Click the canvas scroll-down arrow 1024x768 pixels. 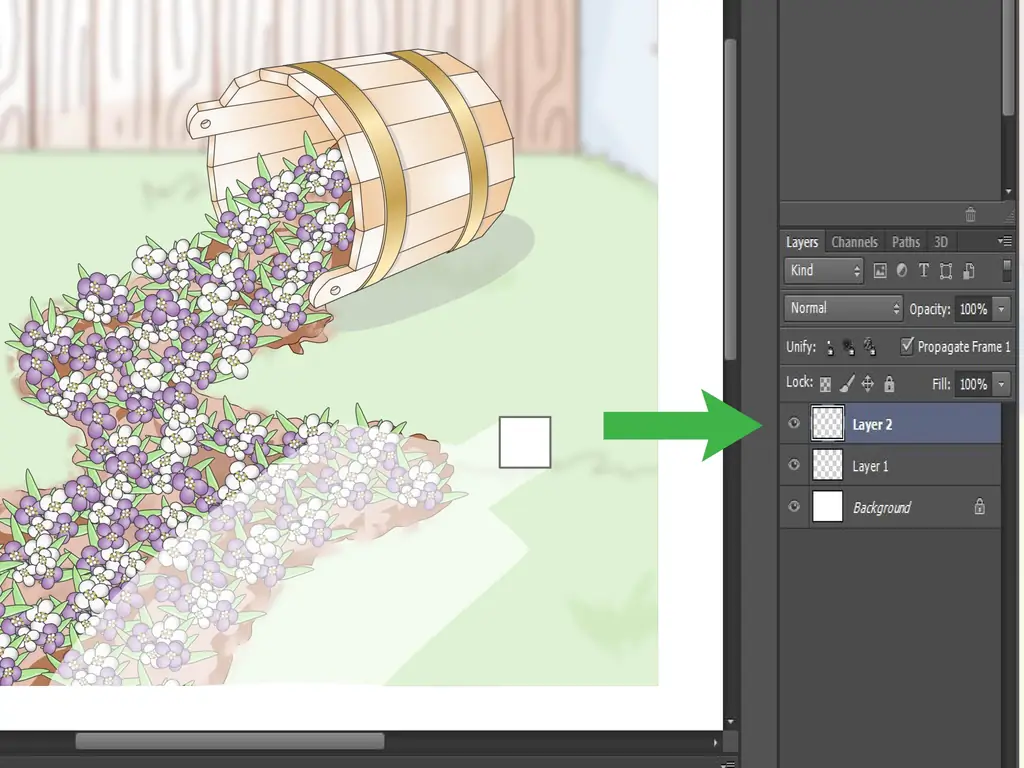click(x=731, y=722)
